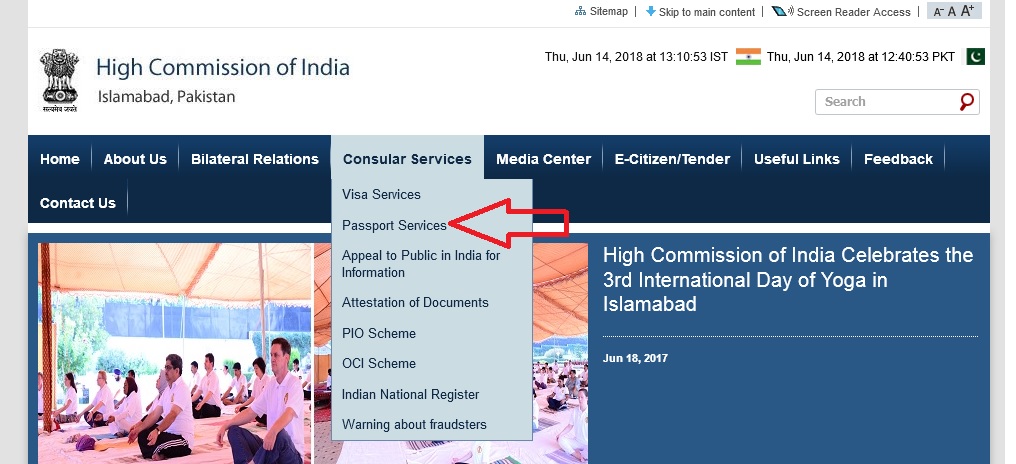Select Passport Services from dropdown
This screenshot has height=464, width=1016.
coord(394,225)
